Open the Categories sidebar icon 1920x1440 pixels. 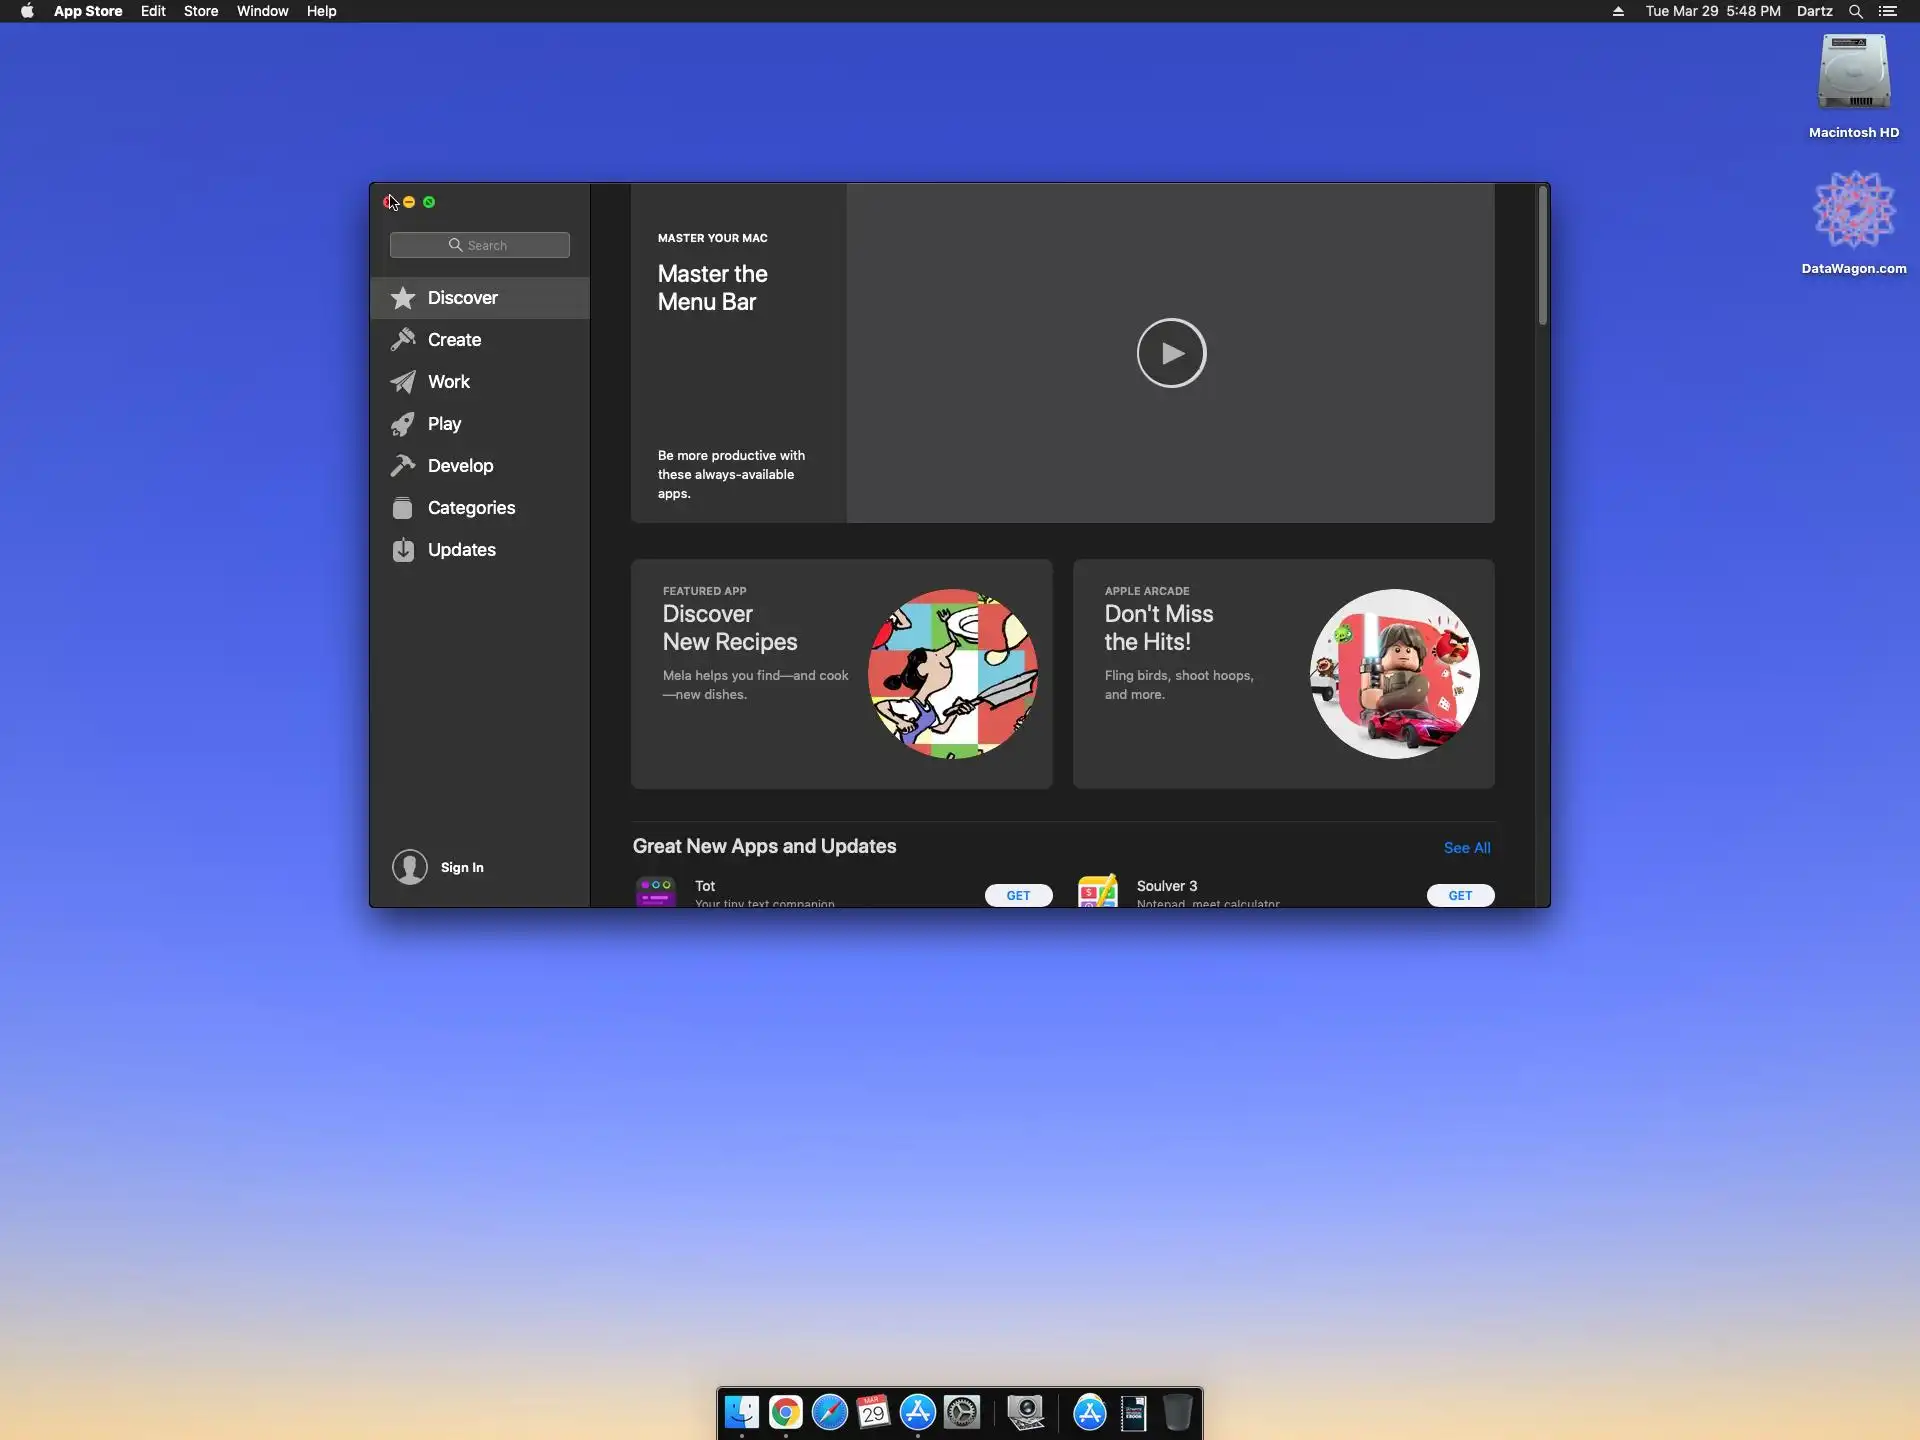pyautogui.click(x=403, y=508)
